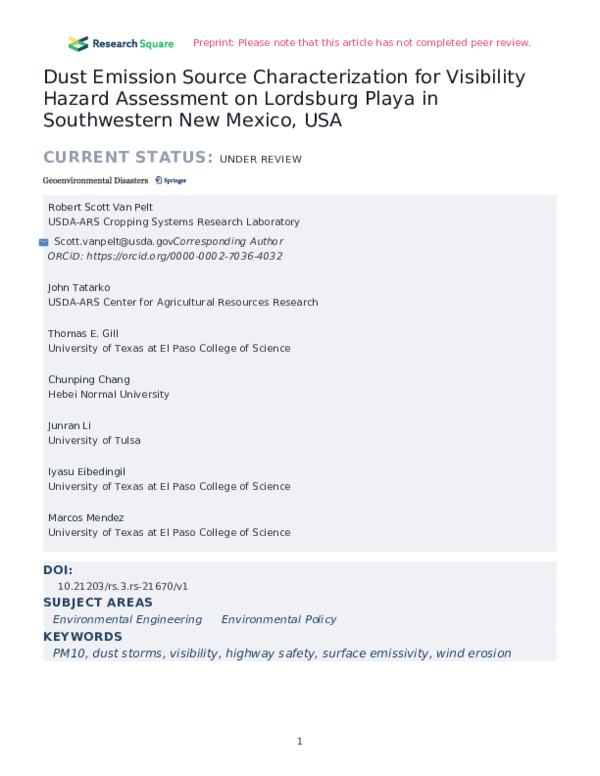Click Junran Li's University of Tulsa affiliation
600x776 pixels.
[x=94, y=440]
